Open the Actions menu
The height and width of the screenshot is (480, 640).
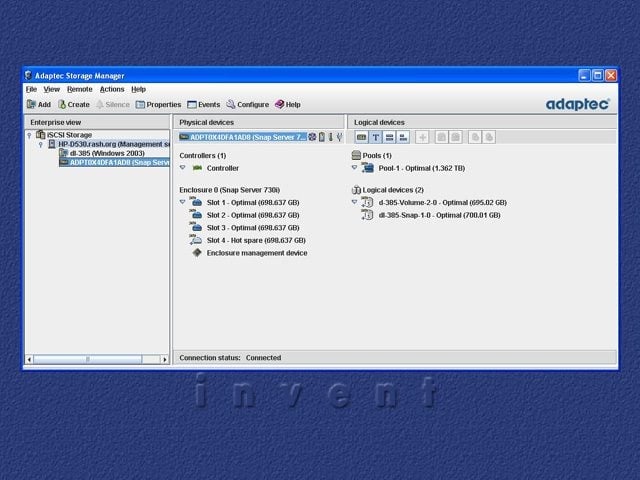pyautogui.click(x=112, y=89)
